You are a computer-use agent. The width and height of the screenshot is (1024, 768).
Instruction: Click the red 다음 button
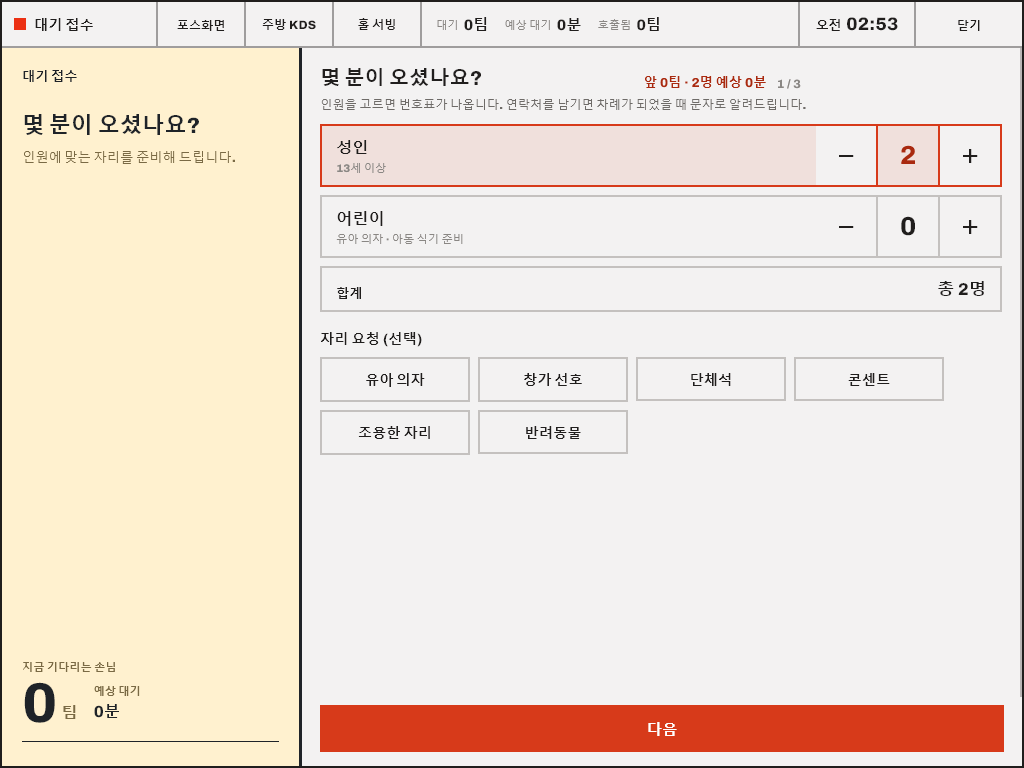(x=662, y=728)
